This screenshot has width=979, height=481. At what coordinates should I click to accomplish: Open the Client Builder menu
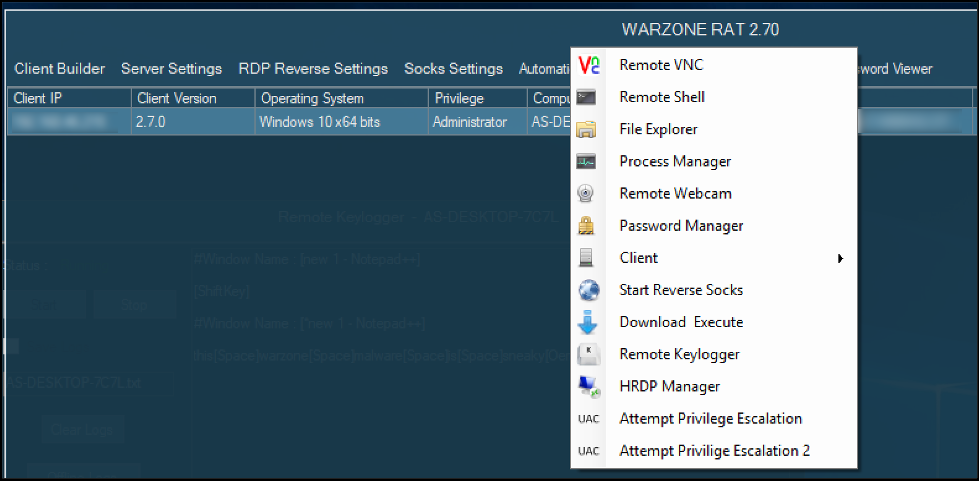pos(59,69)
